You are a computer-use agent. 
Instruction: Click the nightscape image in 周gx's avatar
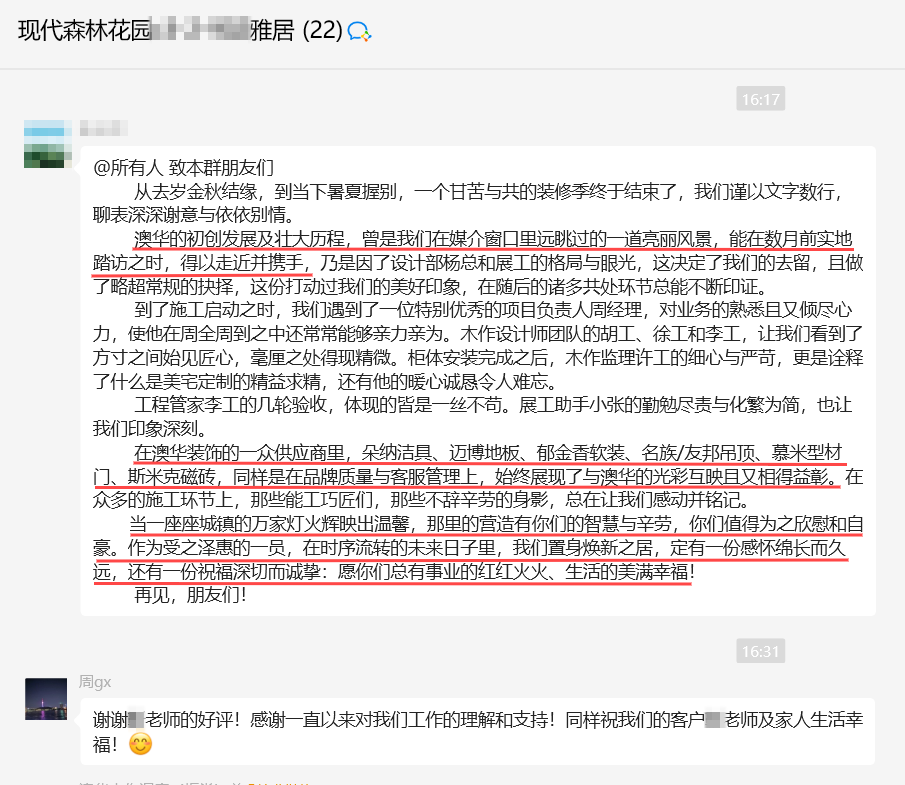(x=44, y=700)
